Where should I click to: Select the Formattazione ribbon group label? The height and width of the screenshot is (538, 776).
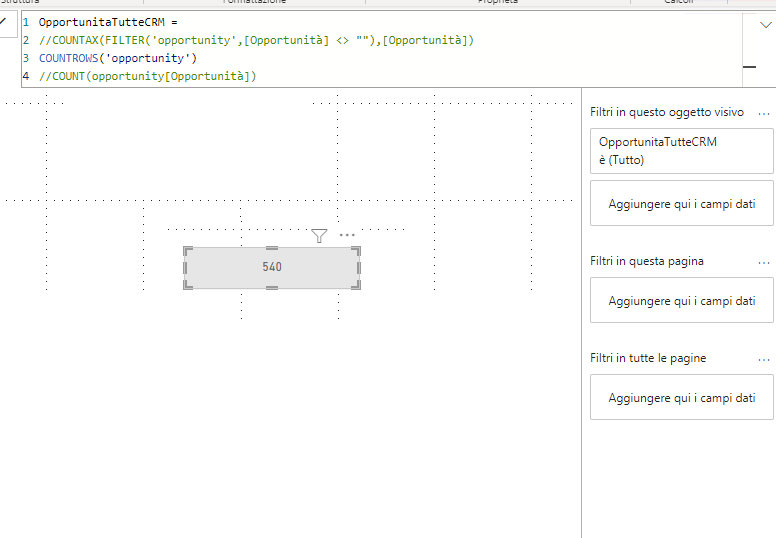[254, 2]
